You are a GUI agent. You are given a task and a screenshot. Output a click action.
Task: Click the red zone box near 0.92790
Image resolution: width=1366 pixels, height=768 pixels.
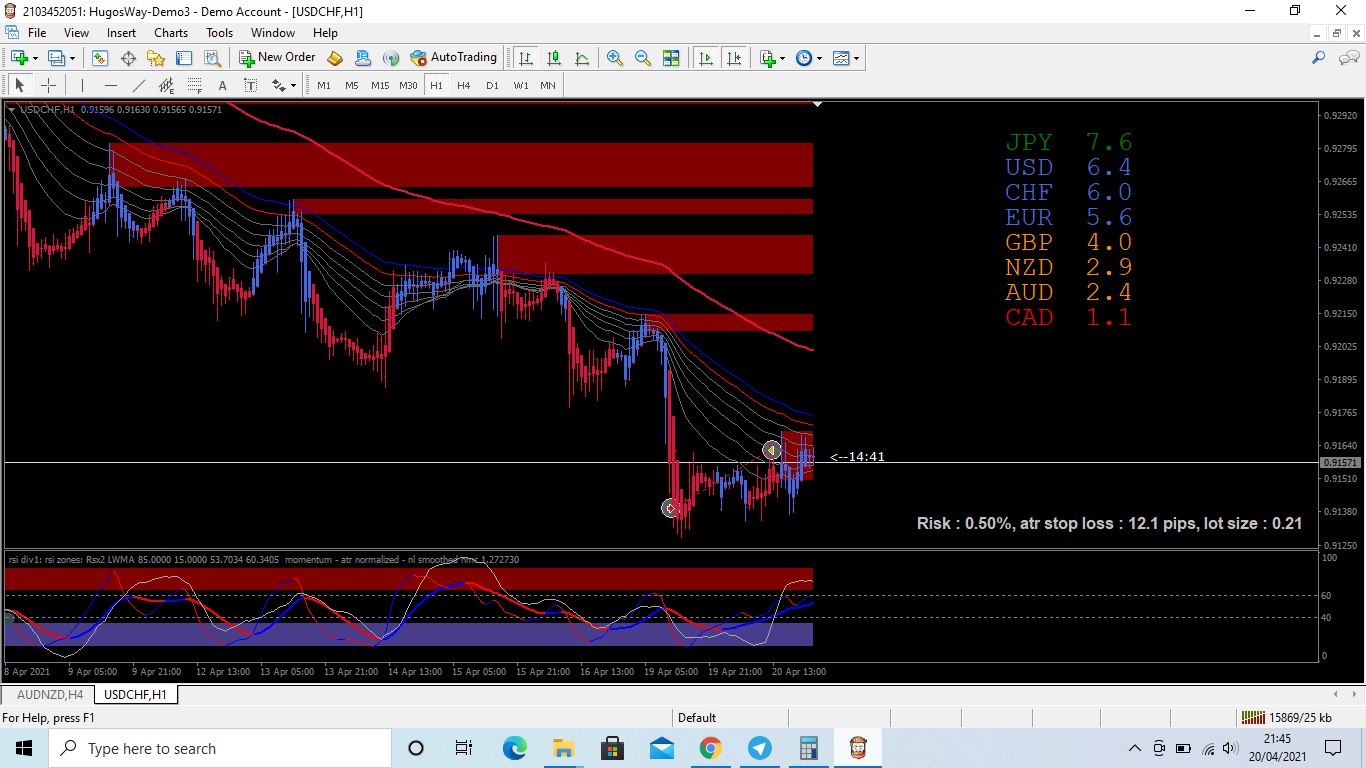pos(461,165)
